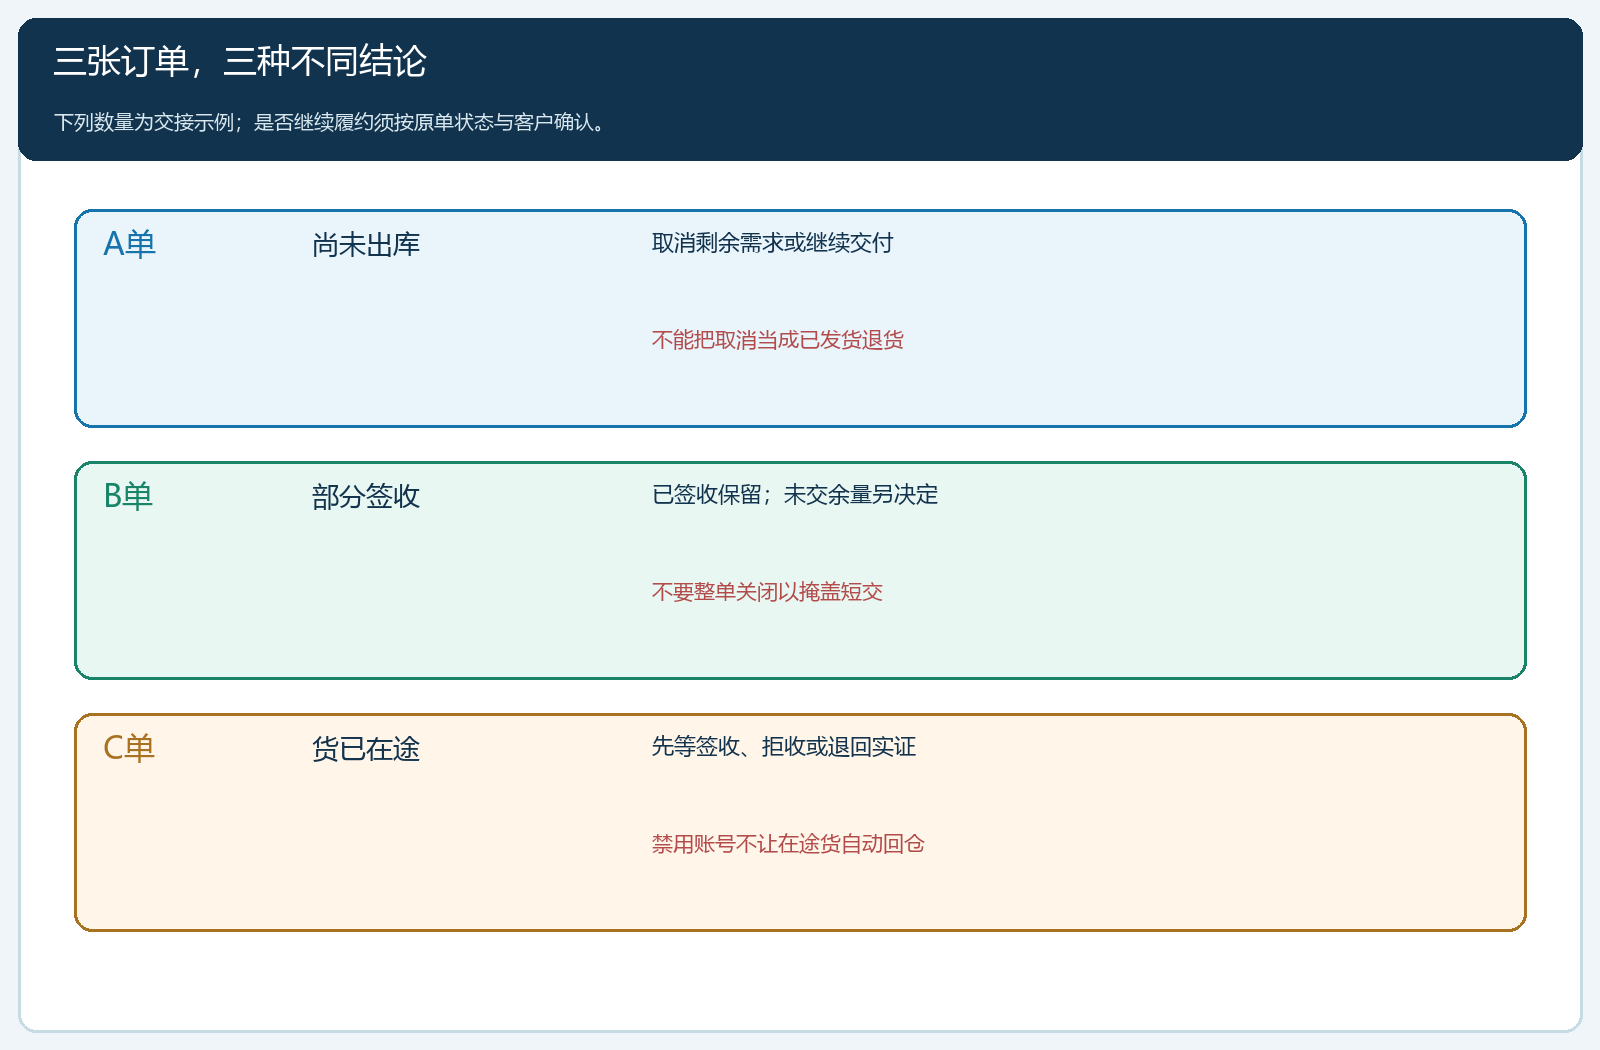Image resolution: width=1600 pixels, height=1050 pixels.
Task: Click the warning 不能把取消当成已发货退货
Action: pyautogui.click(x=777, y=340)
